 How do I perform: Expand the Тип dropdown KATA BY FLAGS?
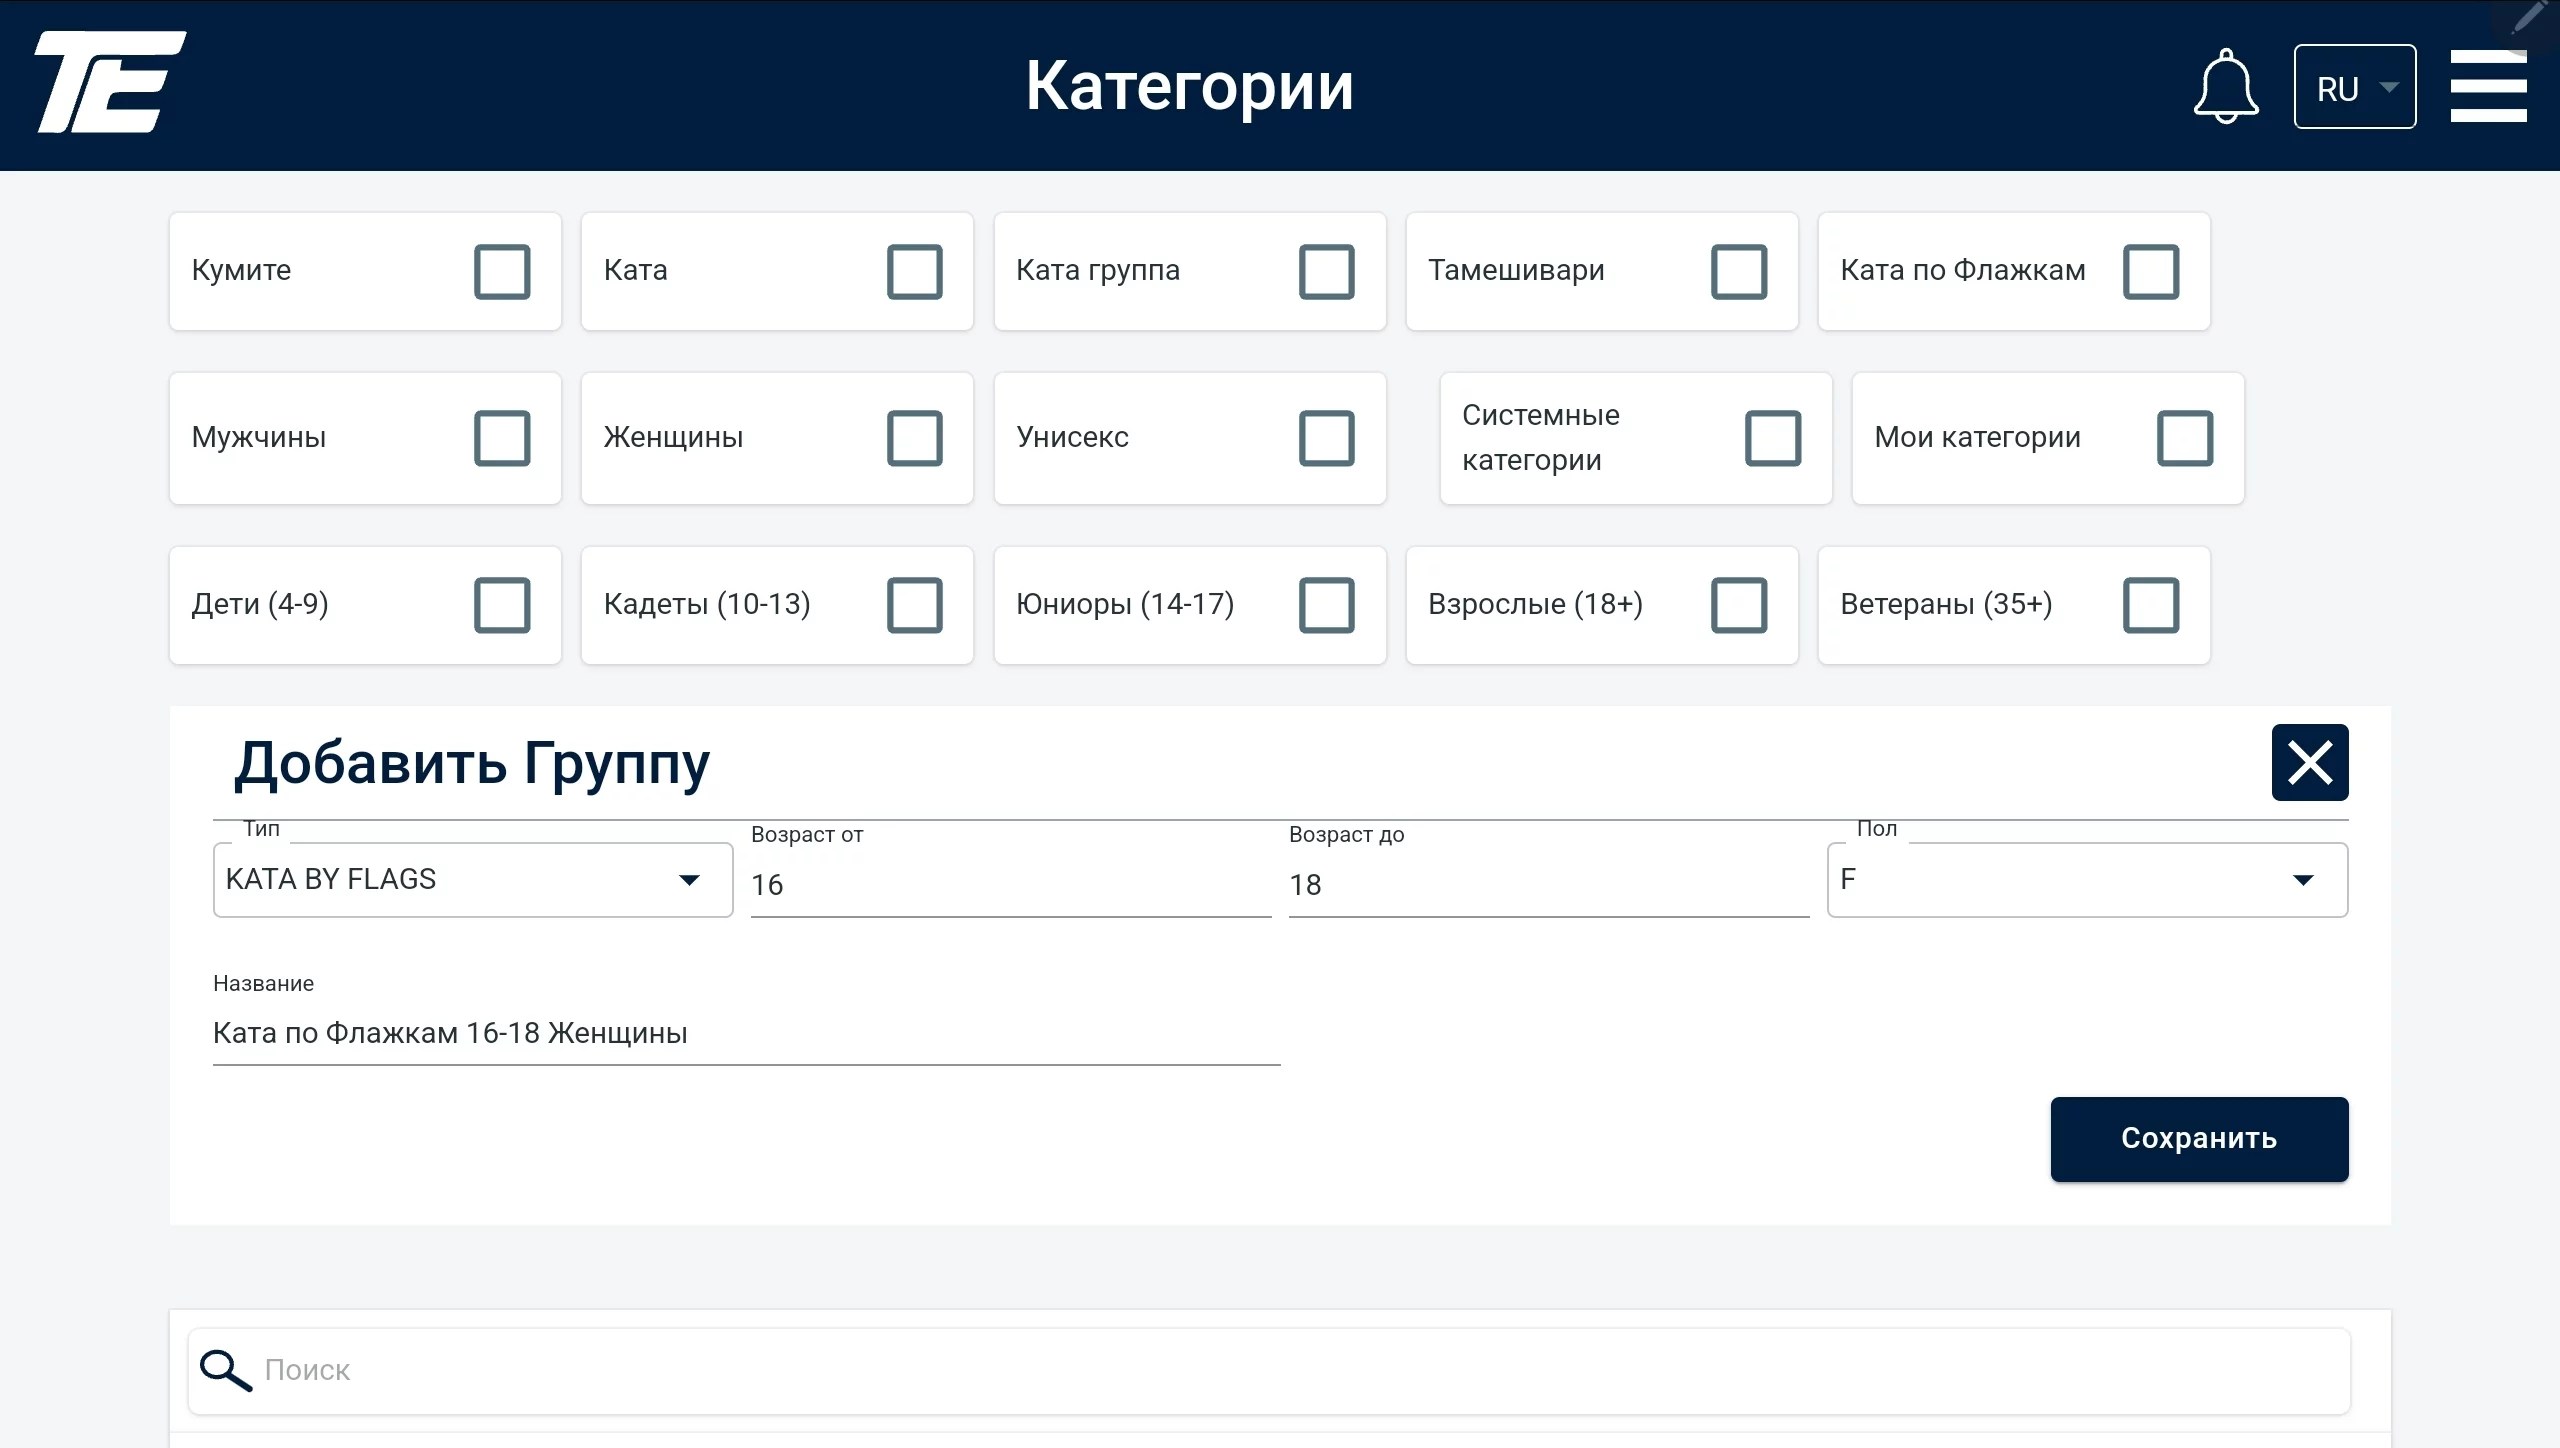pos(473,880)
